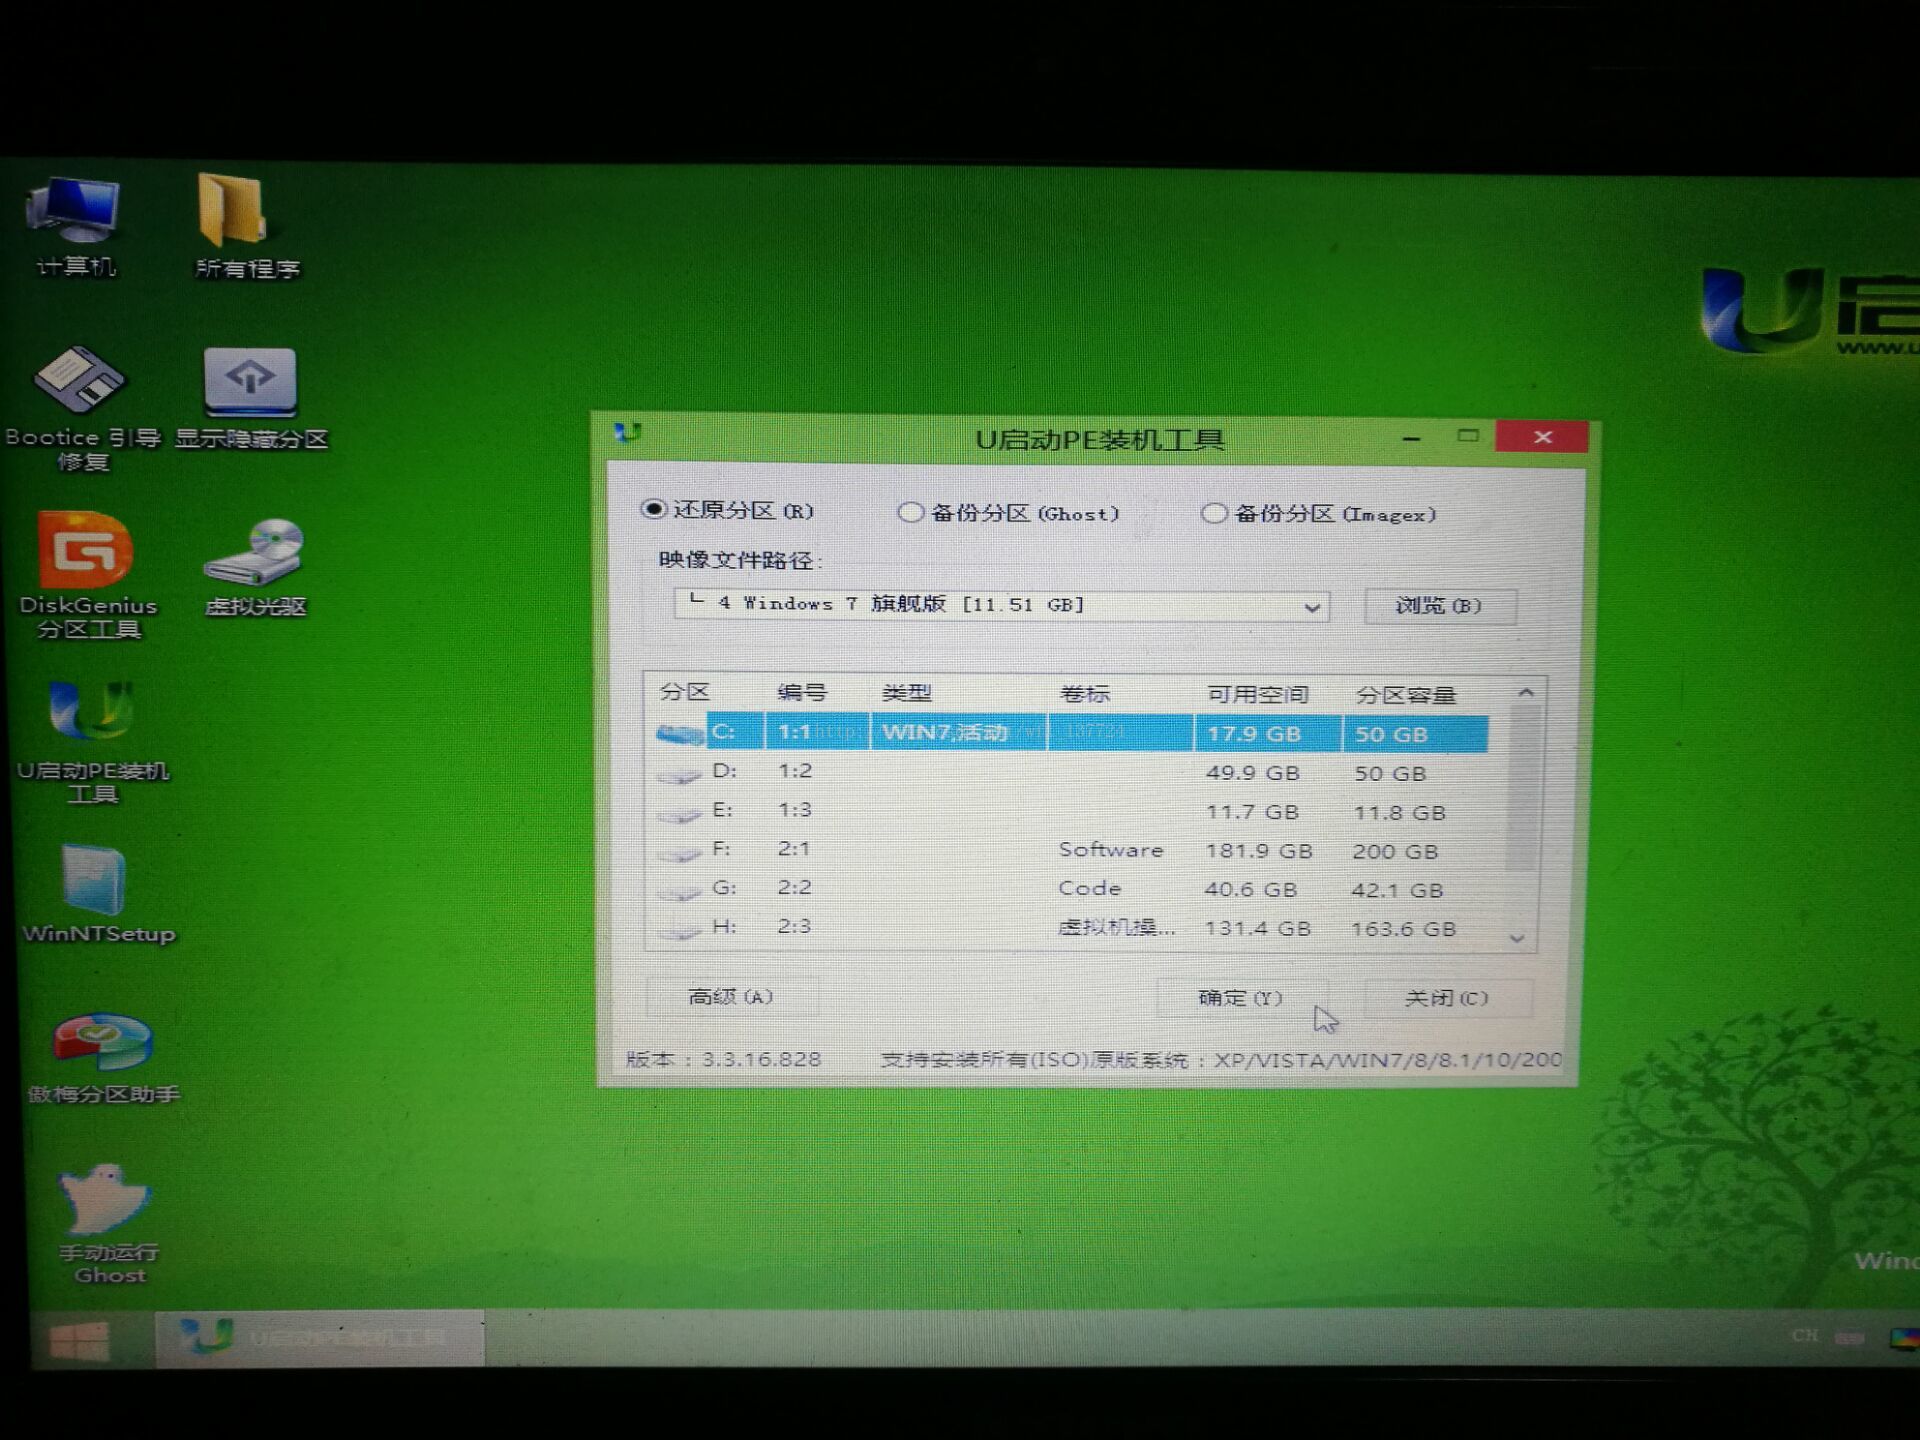Open 虚拟光驱 desktop icon

254,567
